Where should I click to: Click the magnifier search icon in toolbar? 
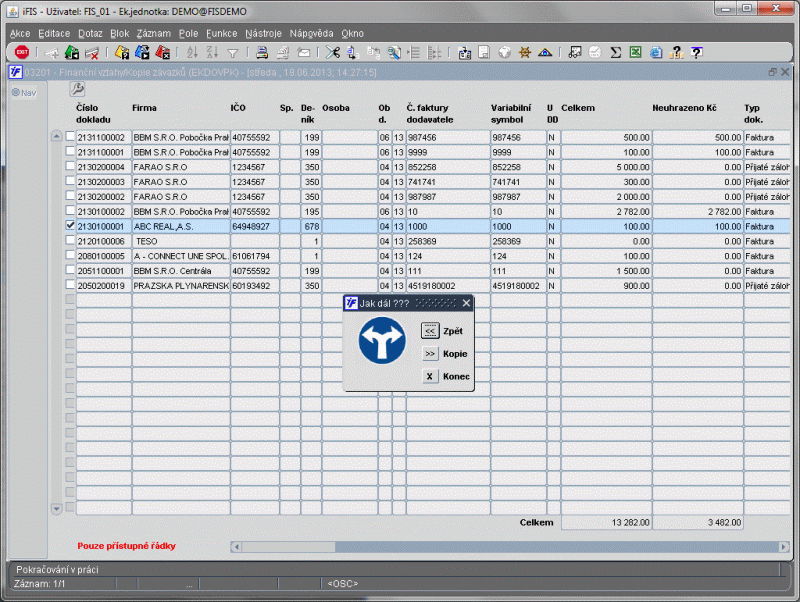click(x=394, y=52)
